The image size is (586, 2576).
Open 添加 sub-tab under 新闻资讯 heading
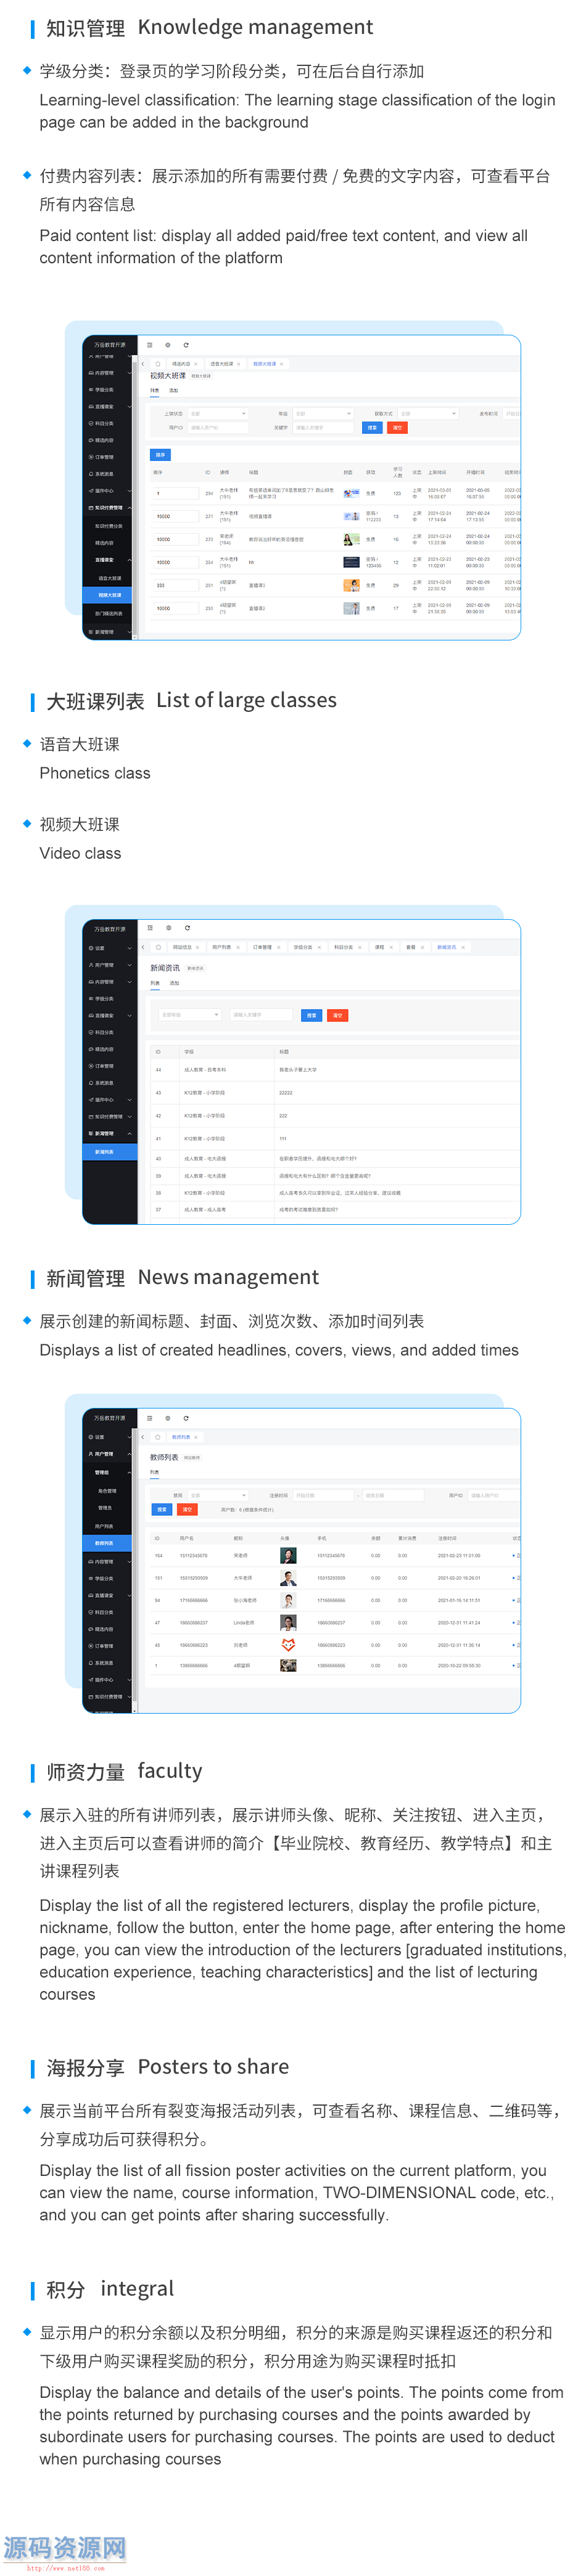click(x=174, y=983)
